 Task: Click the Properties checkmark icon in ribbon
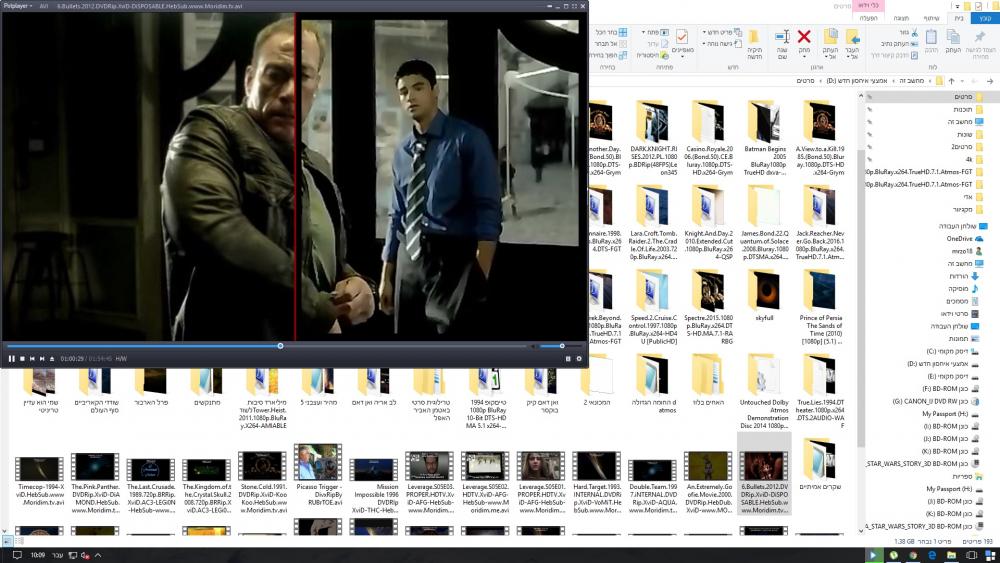click(682, 37)
